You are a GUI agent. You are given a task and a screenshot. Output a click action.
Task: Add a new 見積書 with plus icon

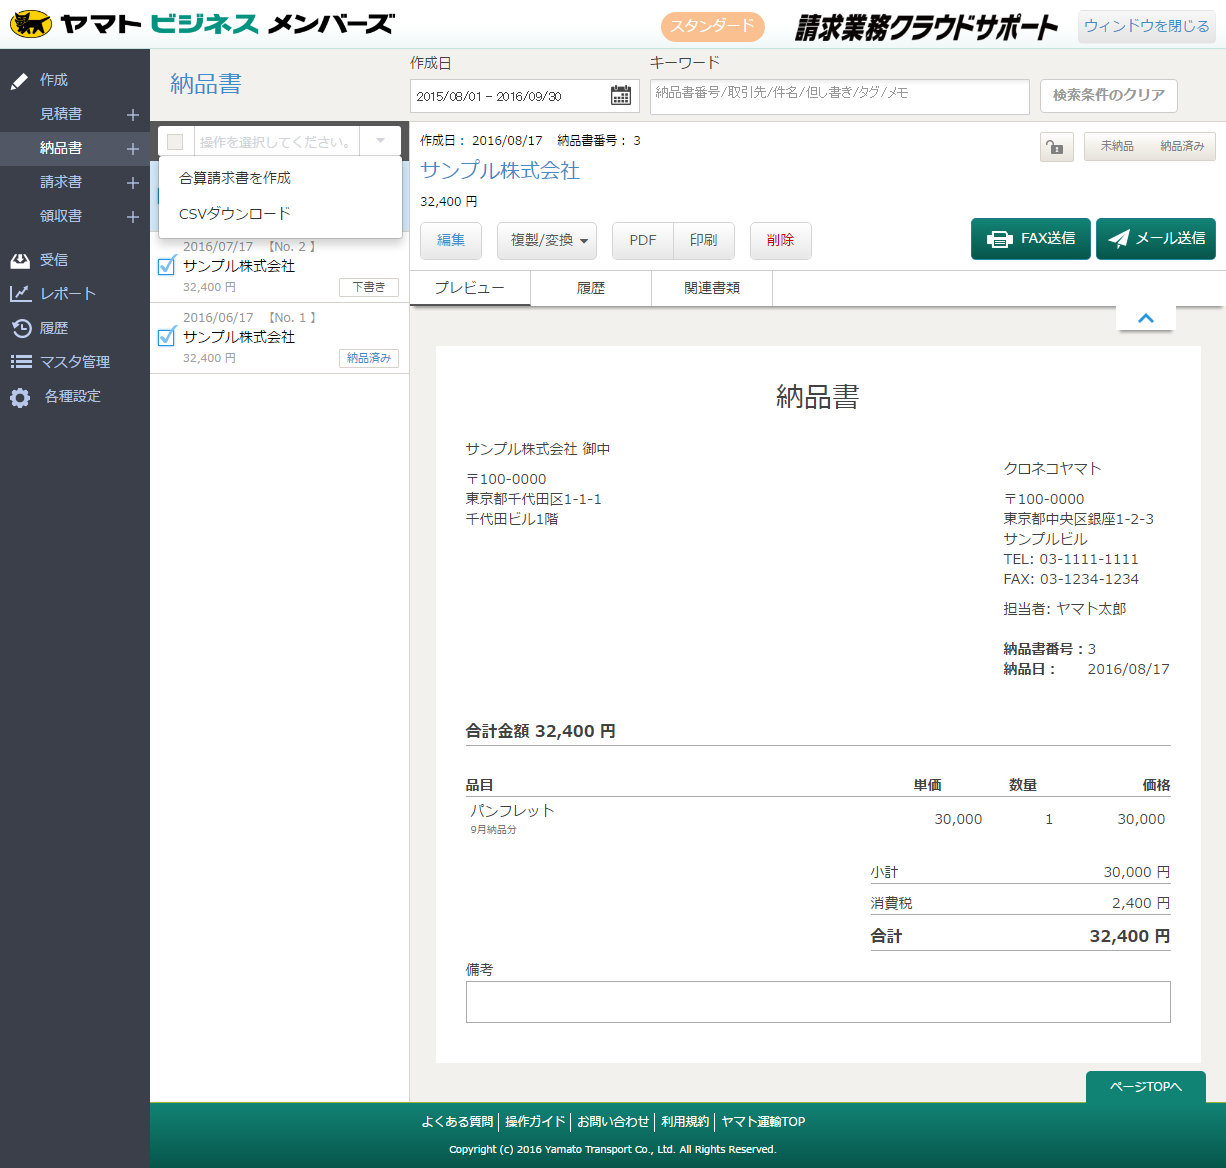132,115
